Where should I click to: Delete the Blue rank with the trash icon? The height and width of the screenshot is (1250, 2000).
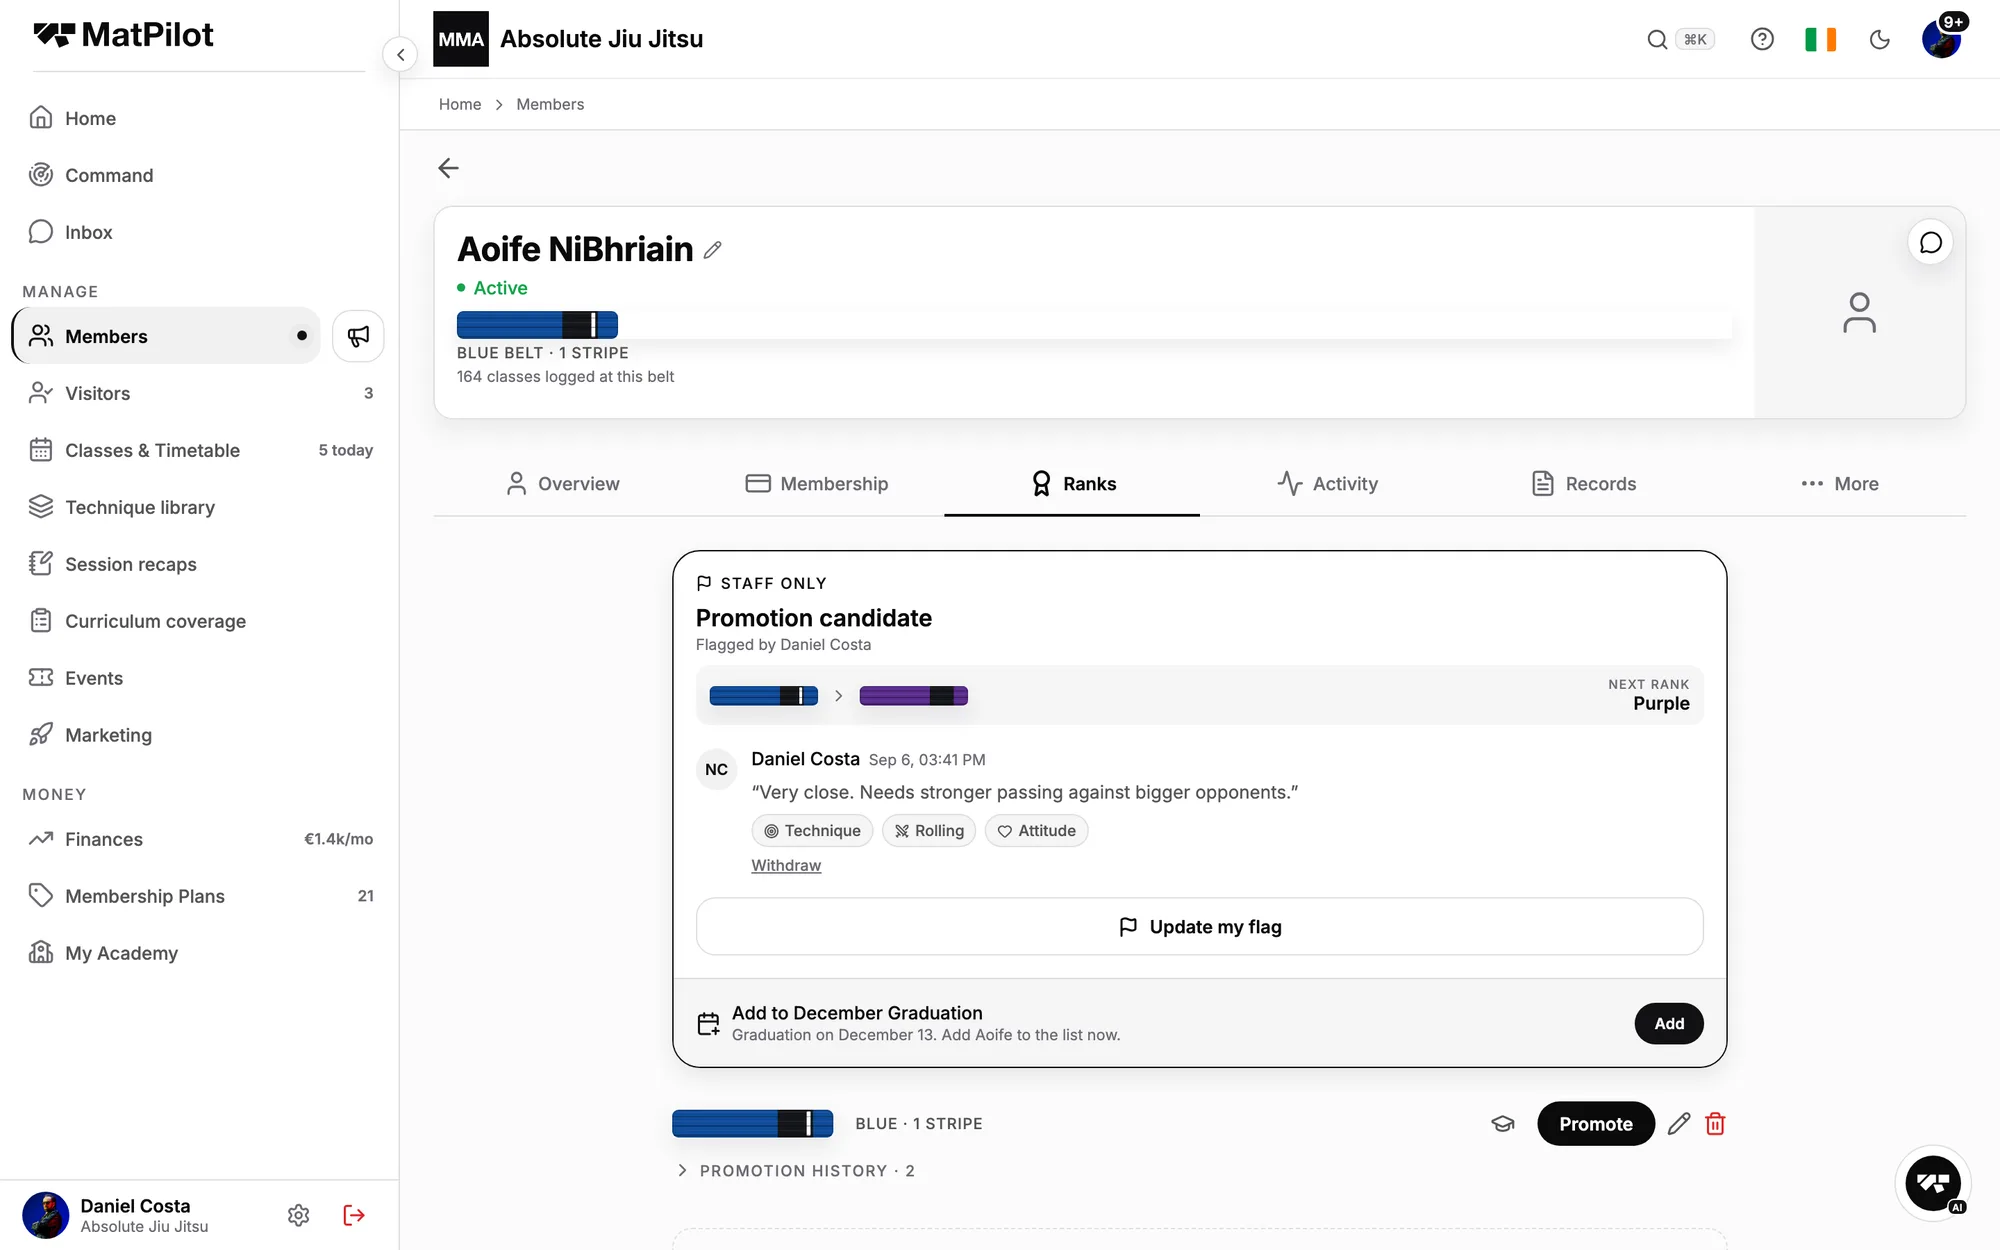pos(1715,1124)
